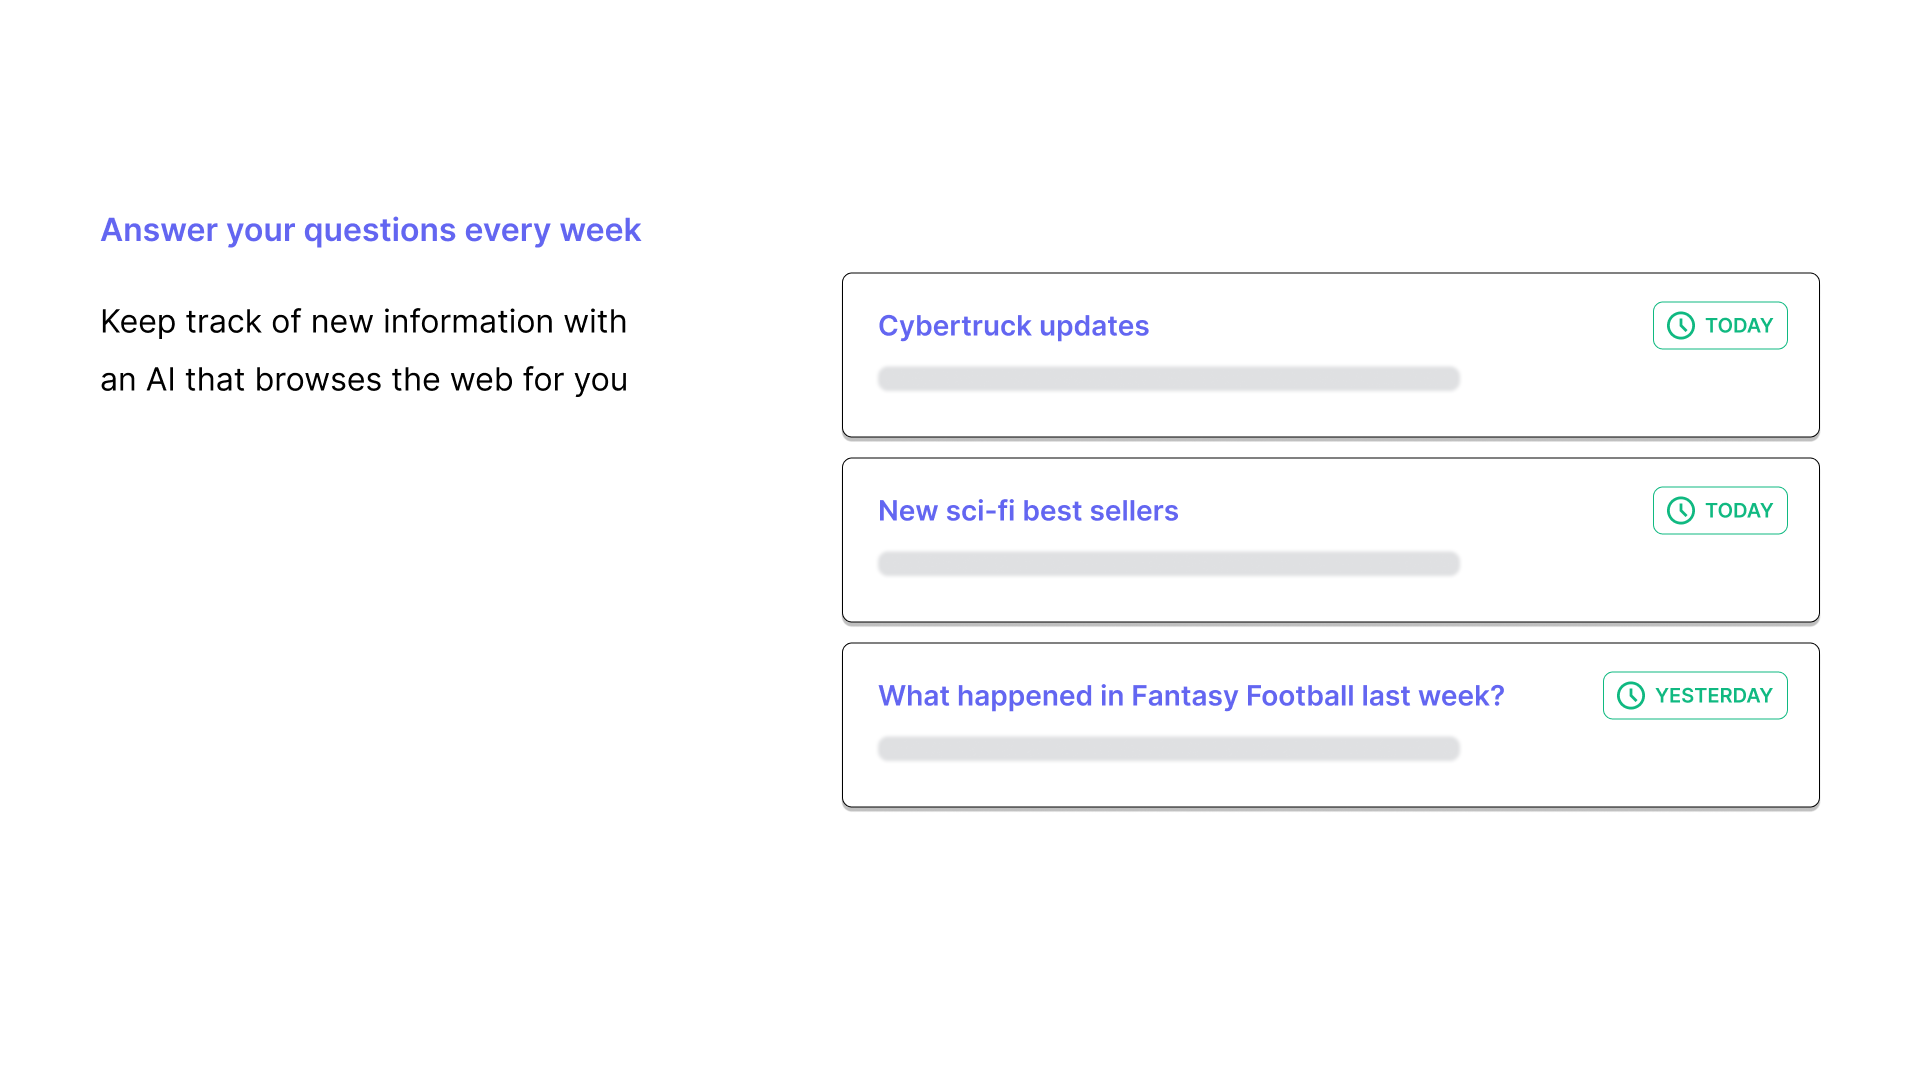Open the Cybertruck updates title link
The height and width of the screenshot is (1080, 1920).
(1013, 326)
